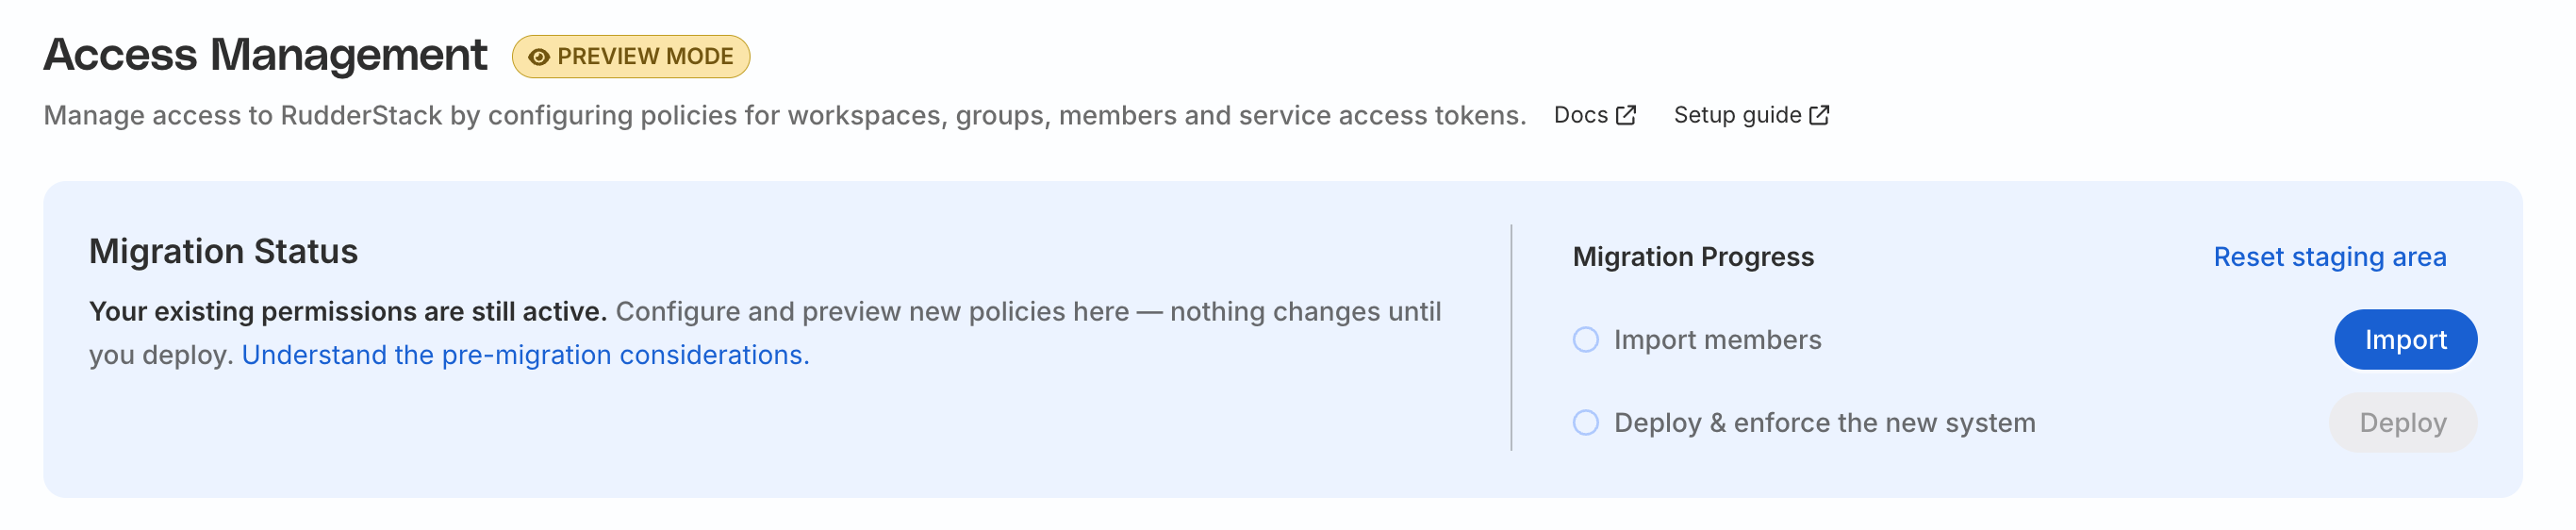Screen dimensions: 2576x530
Task: Click the Manage access to RudderStack description
Action: coord(784,116)
